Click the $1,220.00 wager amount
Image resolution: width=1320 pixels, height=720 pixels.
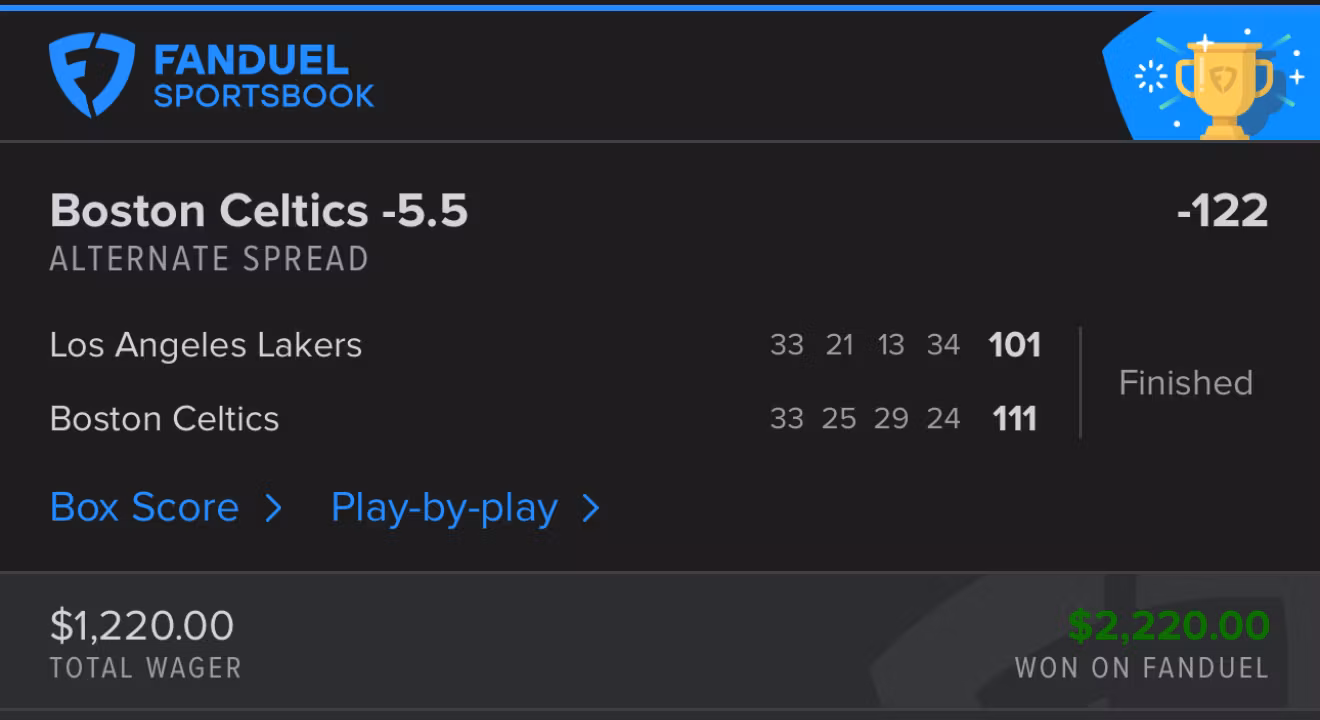142,626
